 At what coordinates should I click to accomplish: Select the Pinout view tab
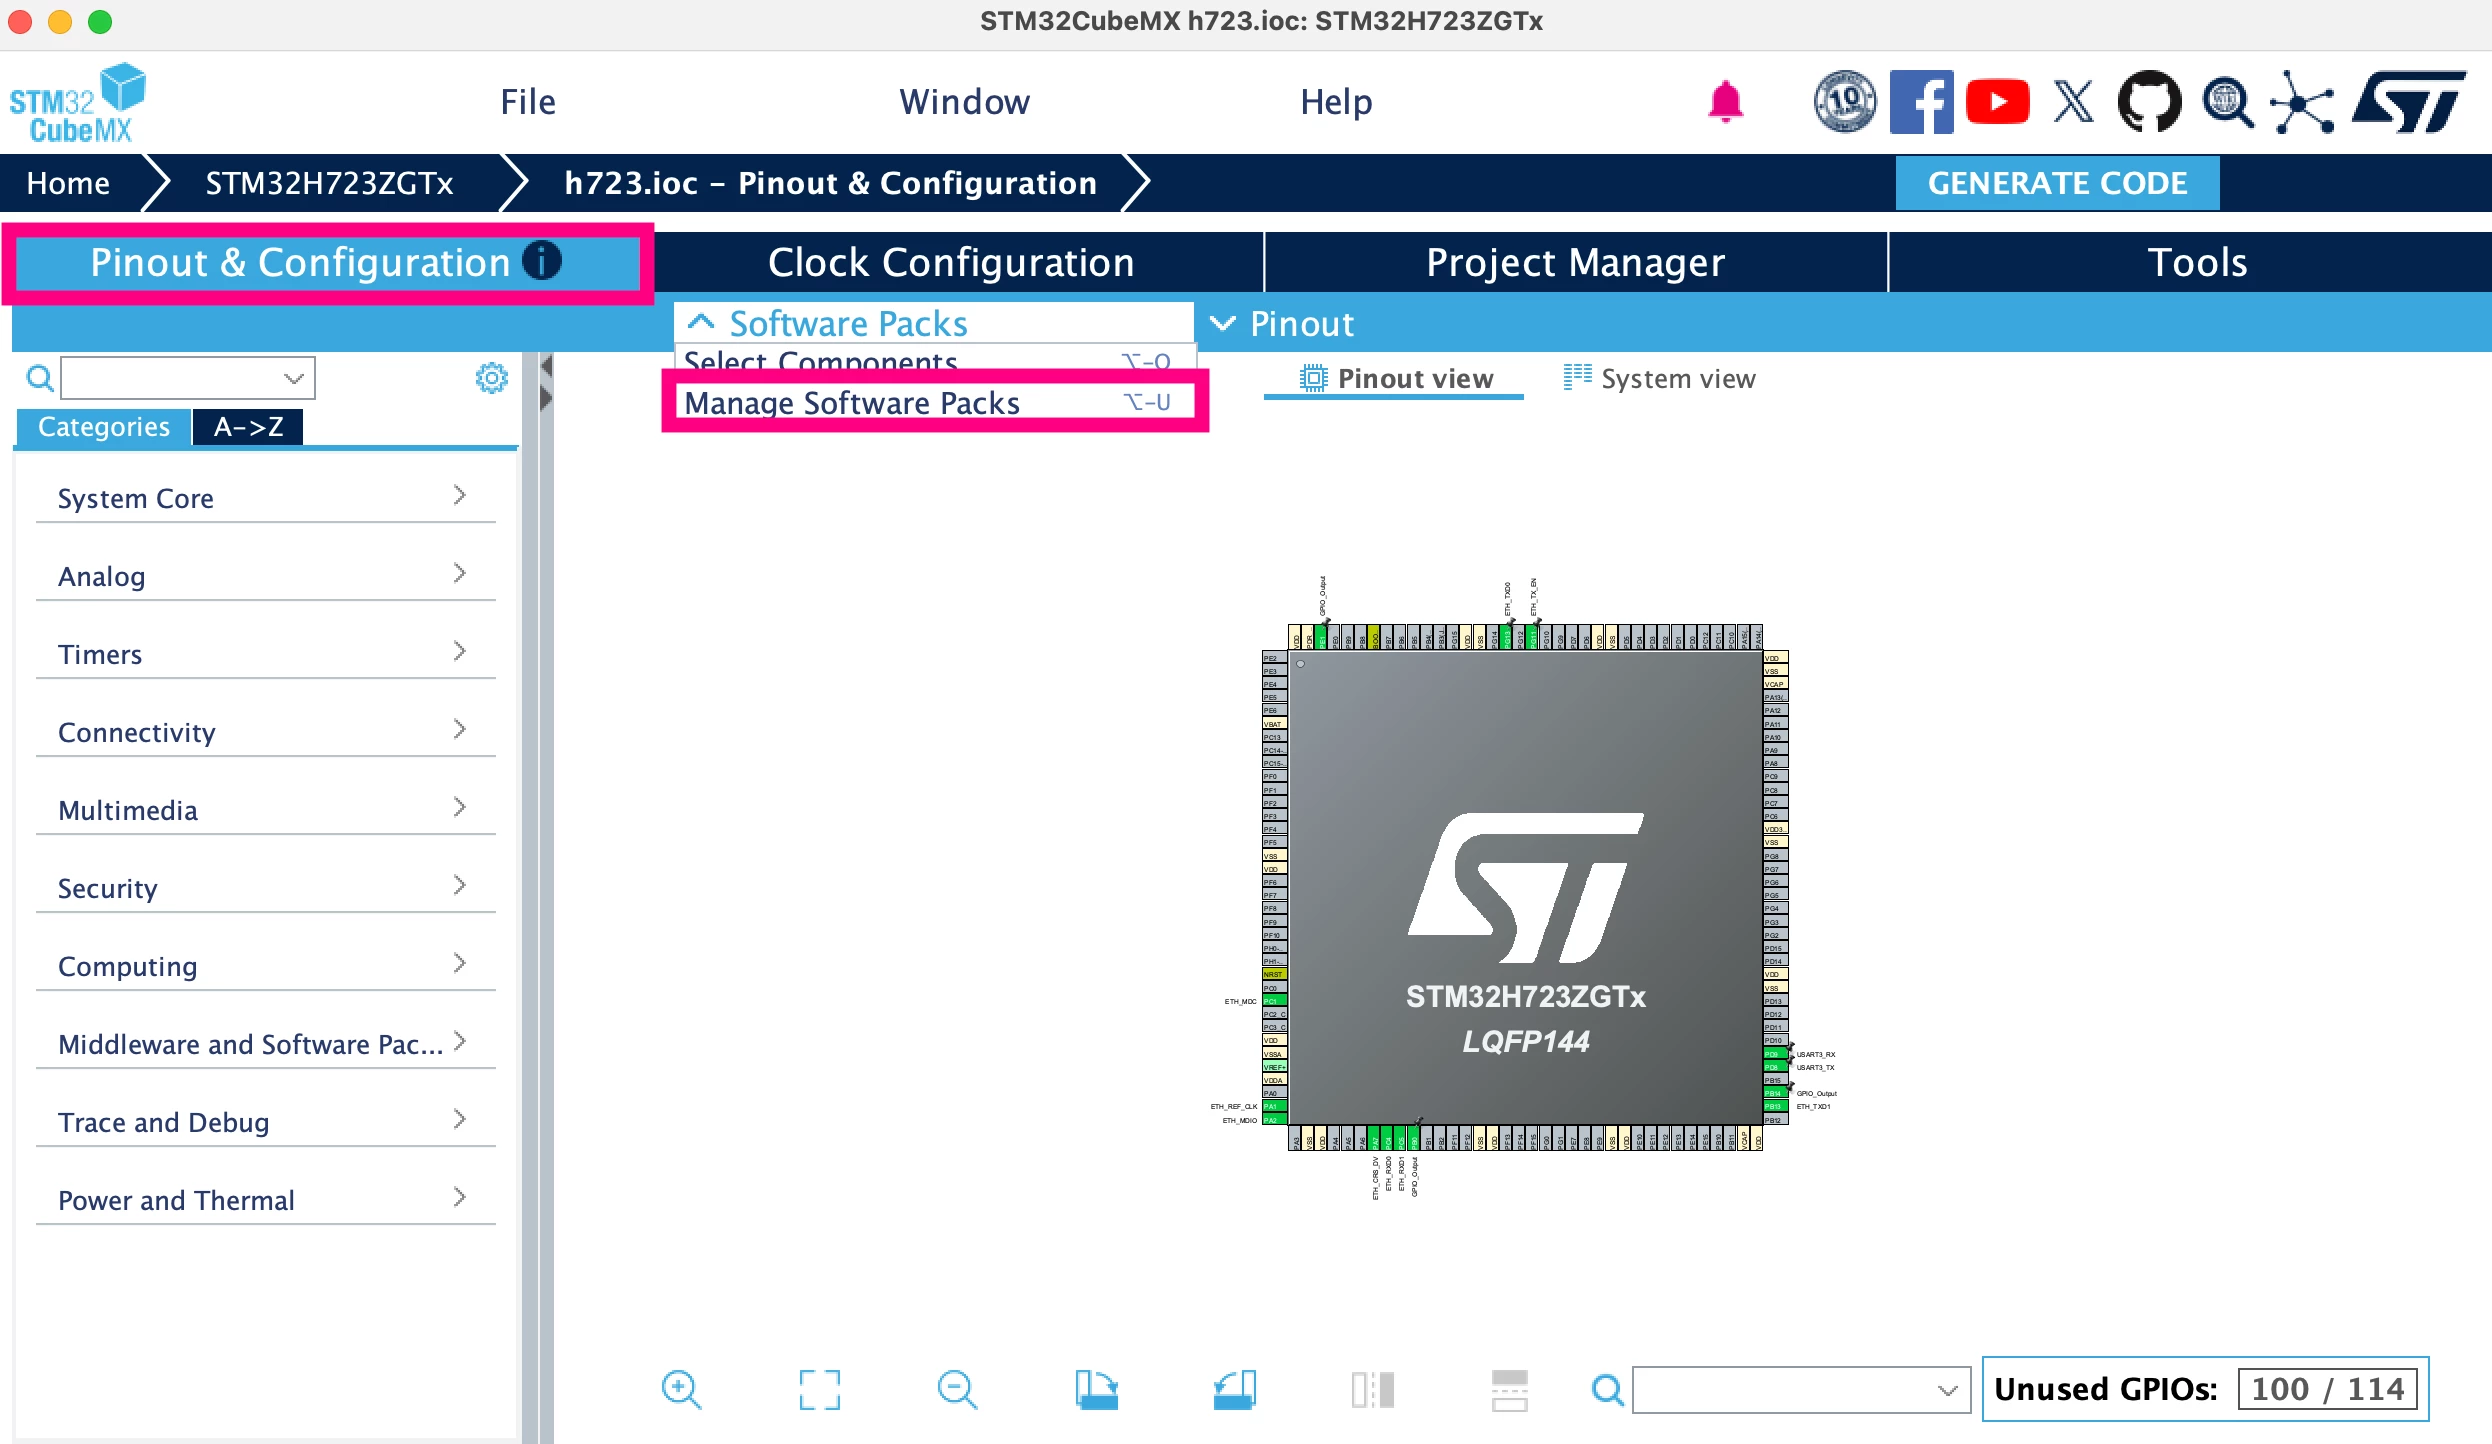1394,379
